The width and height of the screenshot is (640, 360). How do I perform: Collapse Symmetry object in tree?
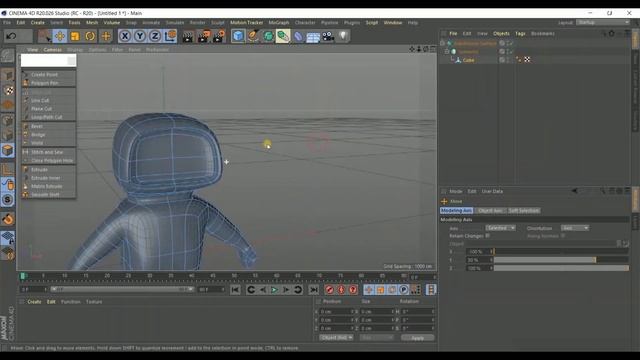447,51
